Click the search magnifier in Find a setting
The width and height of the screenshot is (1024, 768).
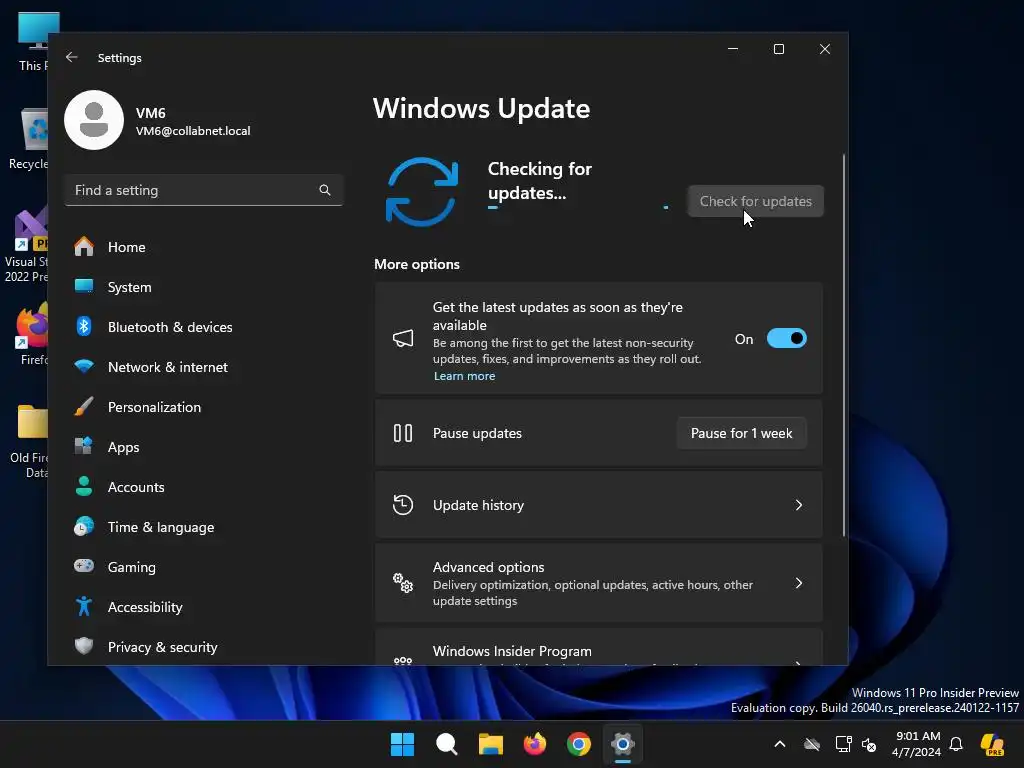tap(325, 190)
